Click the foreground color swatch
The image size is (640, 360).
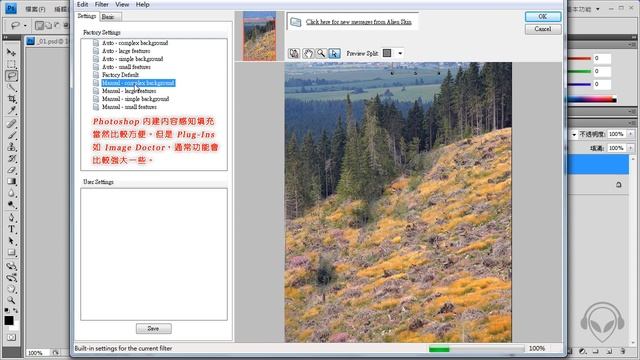click(9, 320)
